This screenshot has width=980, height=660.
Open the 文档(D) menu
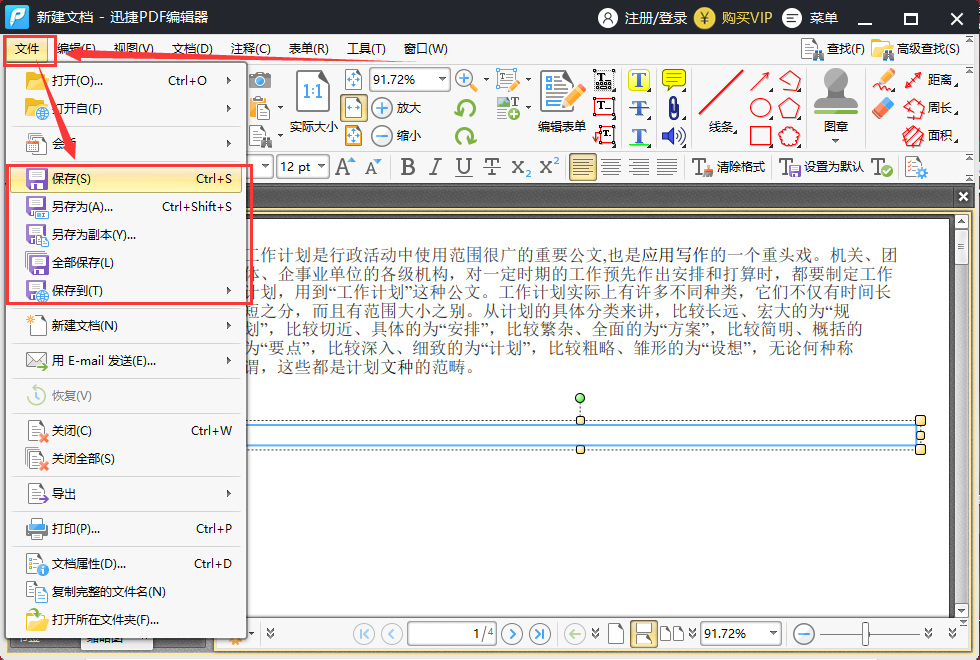192,49
